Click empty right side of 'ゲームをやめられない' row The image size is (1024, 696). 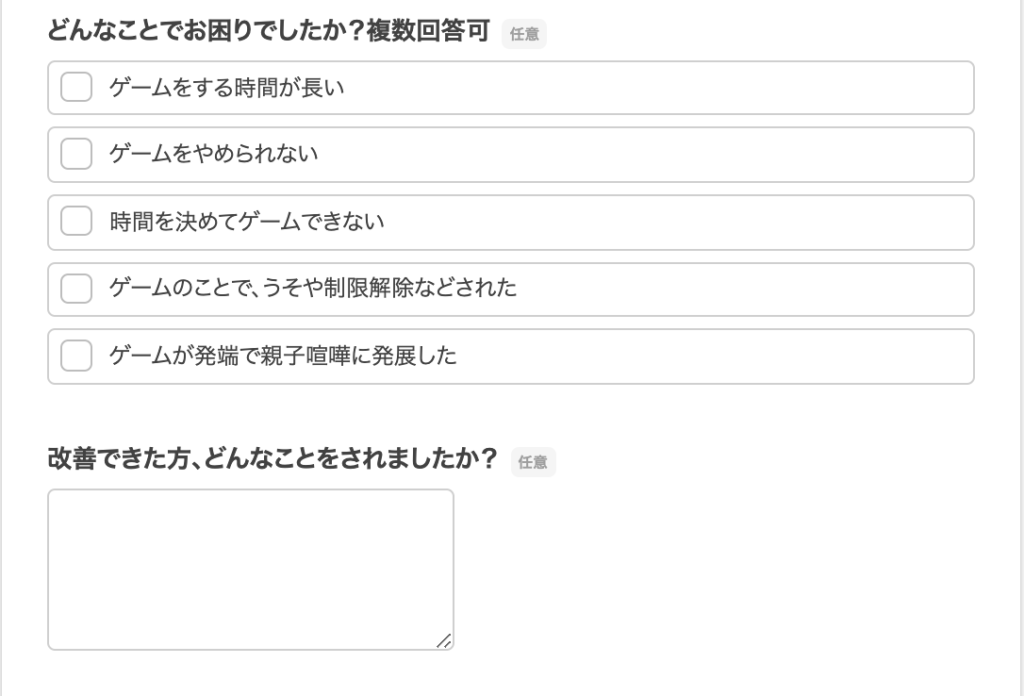[718, 155]
